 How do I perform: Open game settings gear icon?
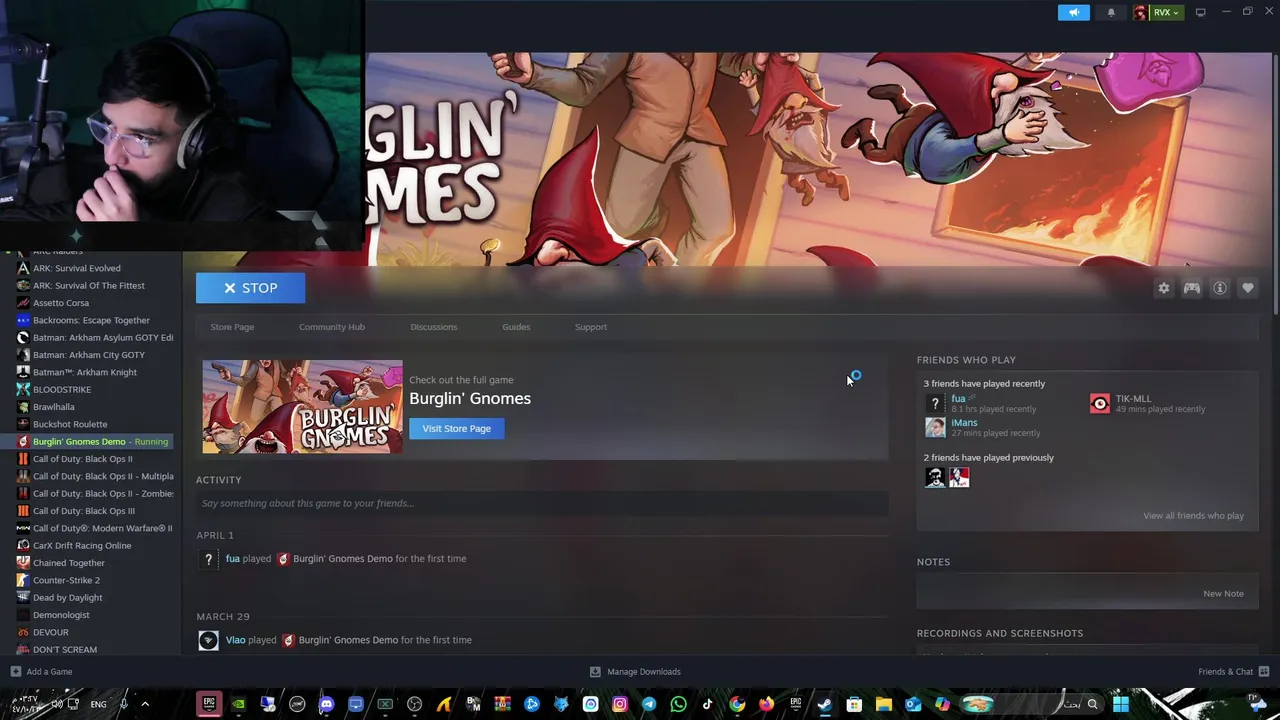click(x=1164, y=288)
